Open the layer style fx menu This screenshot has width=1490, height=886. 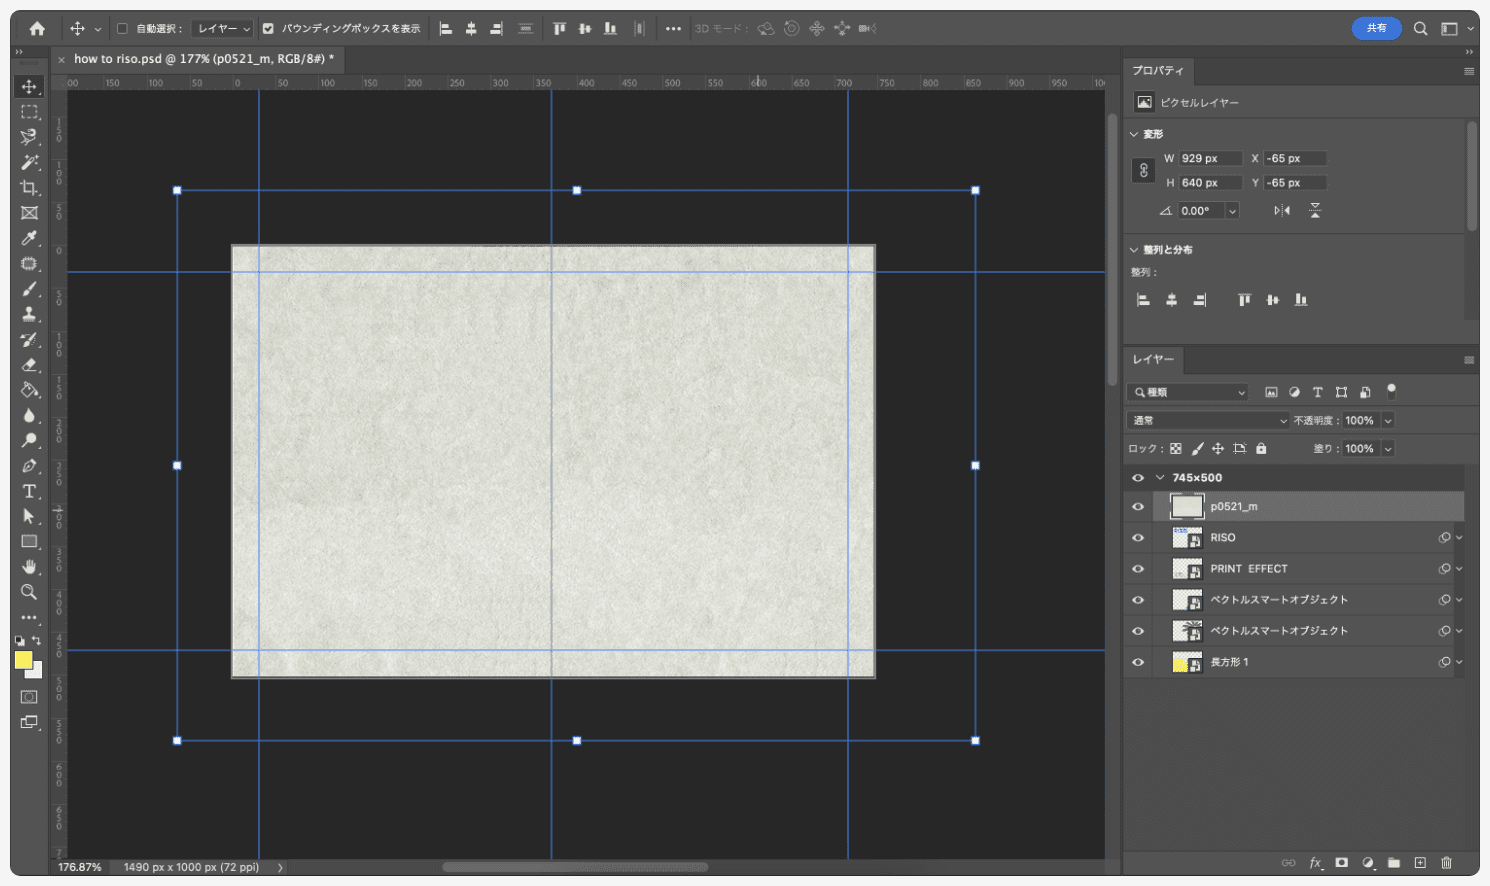1316,862
